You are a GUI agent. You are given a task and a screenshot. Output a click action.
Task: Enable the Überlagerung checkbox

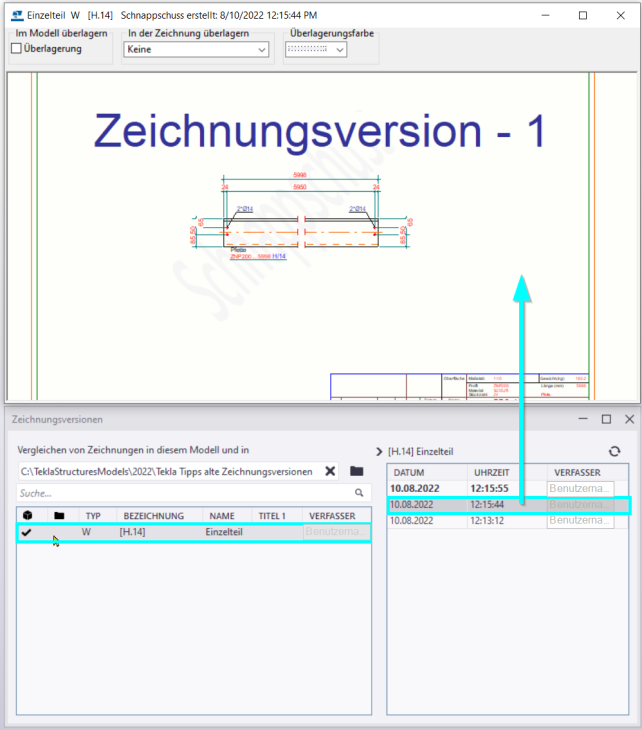coord(16,48)
